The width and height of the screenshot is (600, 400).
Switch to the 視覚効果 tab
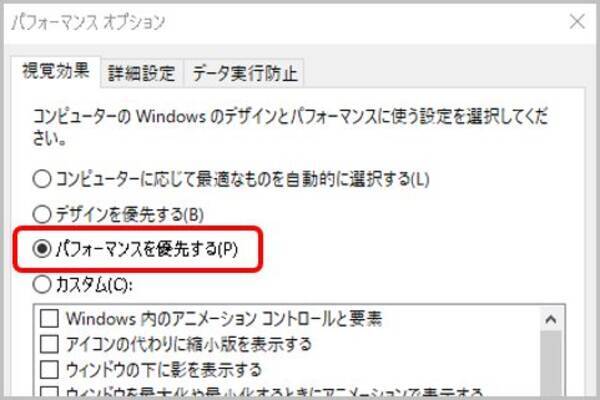point(56,72)
